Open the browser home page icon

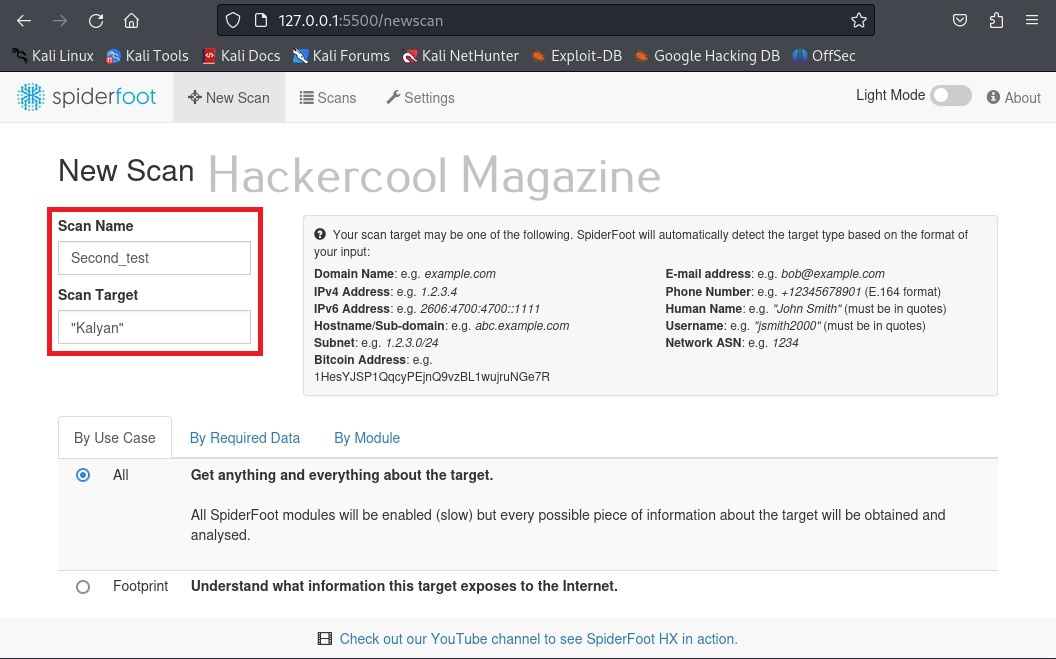coord(131,21)
